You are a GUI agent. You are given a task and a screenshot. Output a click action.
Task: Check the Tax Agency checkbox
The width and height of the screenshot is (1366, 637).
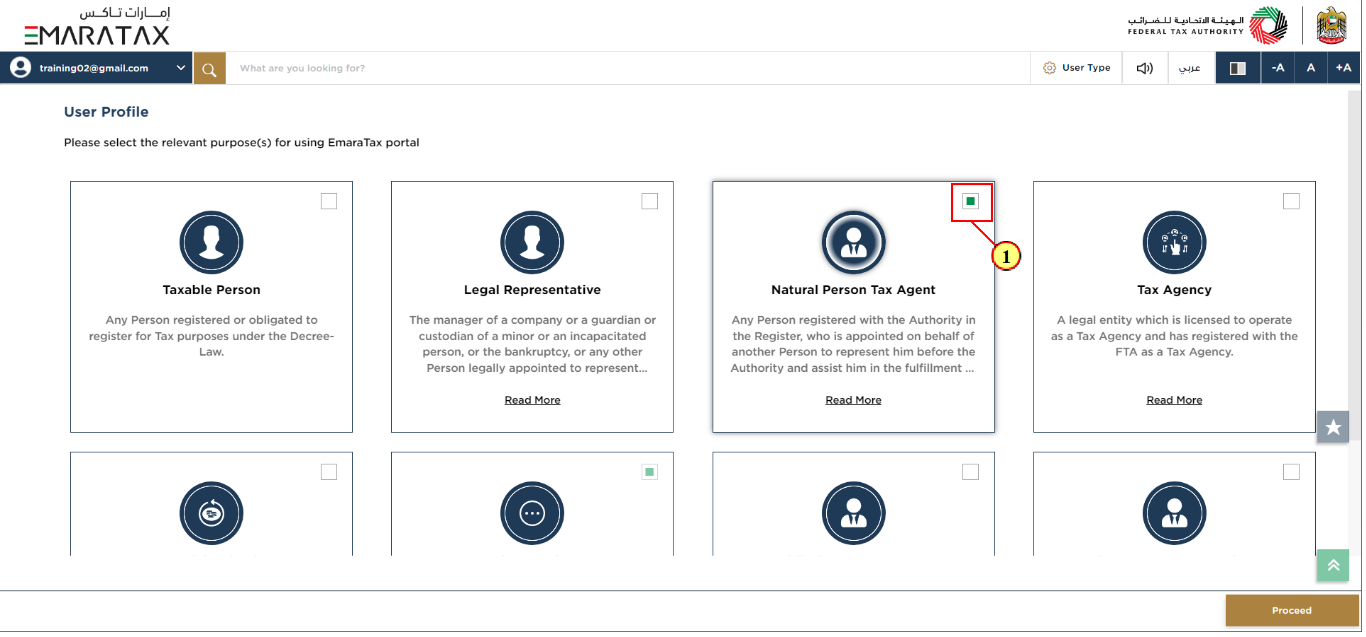[x=1291, y=201]
